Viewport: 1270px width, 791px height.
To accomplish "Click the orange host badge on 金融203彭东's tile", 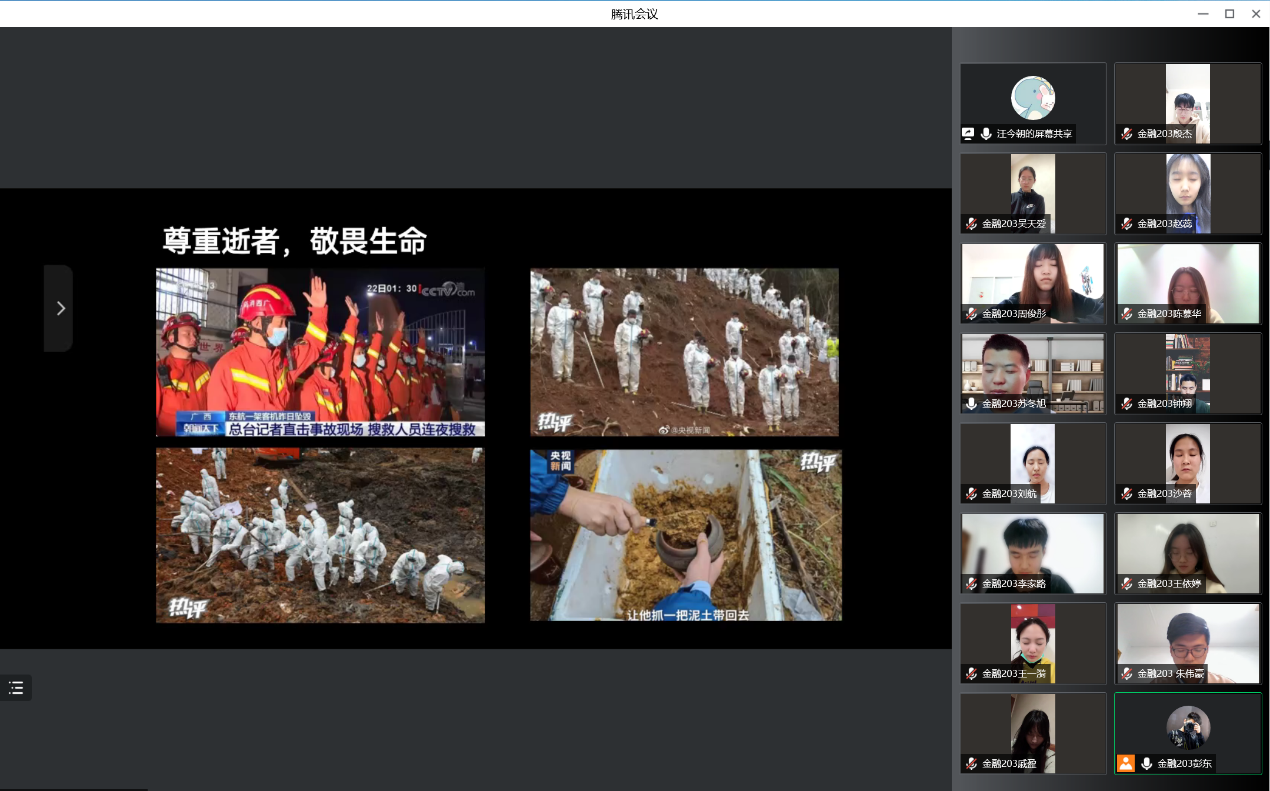I will coord(1126,763).
